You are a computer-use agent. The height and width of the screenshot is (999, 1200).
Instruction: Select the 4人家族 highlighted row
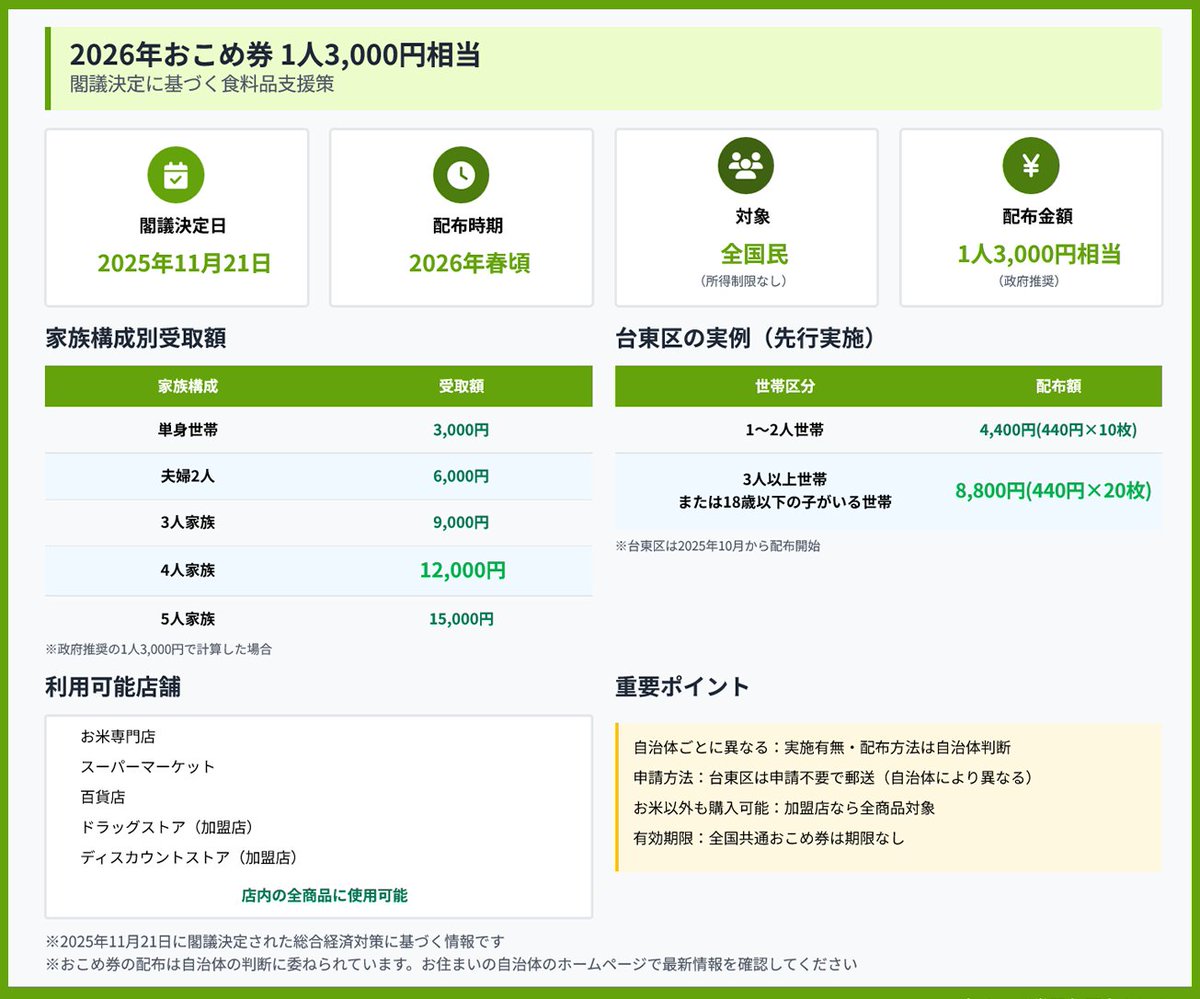[318, 569]
